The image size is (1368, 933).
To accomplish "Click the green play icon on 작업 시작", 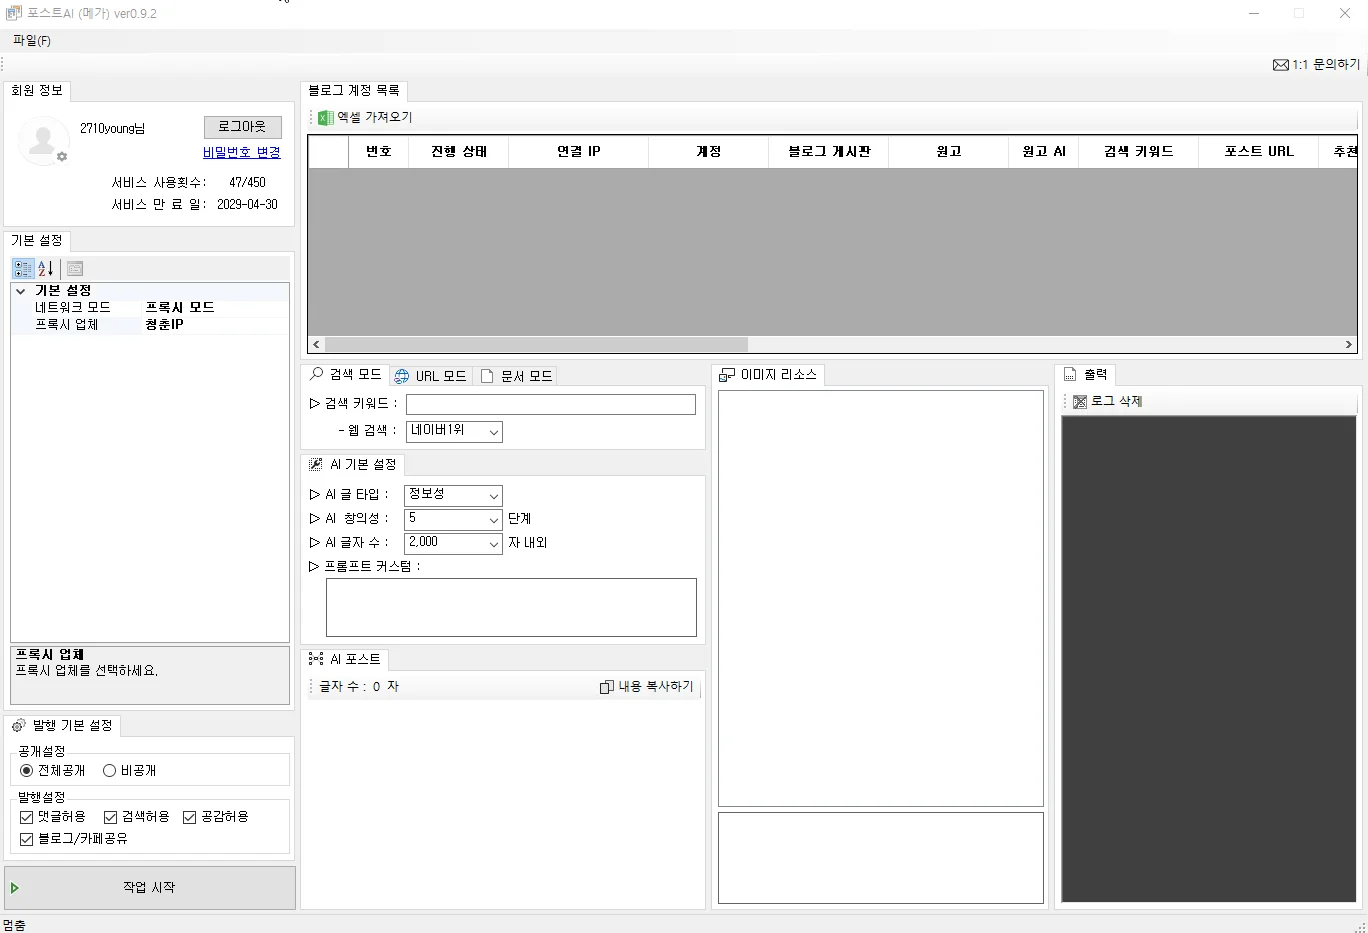I will click(15, 888).
